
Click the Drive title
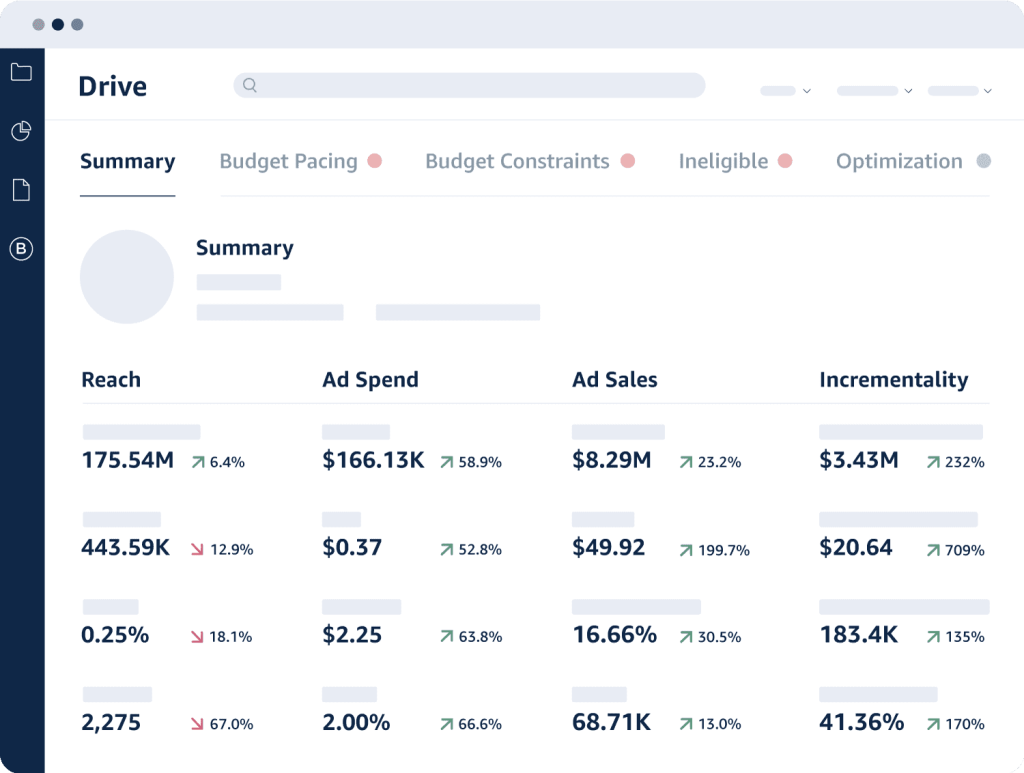coord(112,86)
